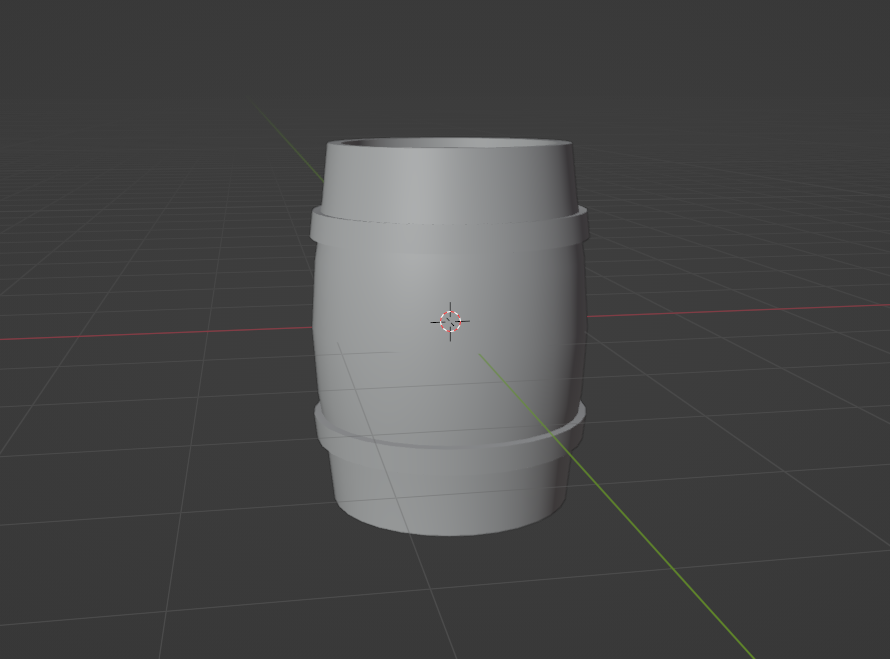Click the 3D cursor crosshair on the barrel

coord(450,322)
